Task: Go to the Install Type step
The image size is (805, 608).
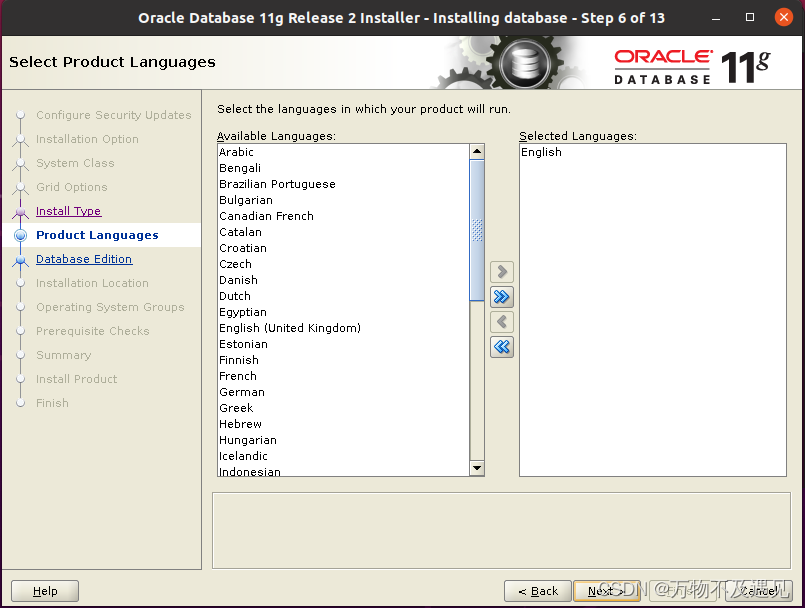Action: pyautogui.click(x=68, y=211)
